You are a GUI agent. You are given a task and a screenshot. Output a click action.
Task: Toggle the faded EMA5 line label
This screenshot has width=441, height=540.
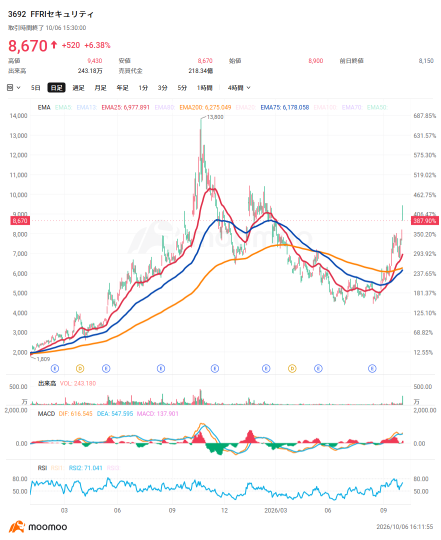(63, 107)
